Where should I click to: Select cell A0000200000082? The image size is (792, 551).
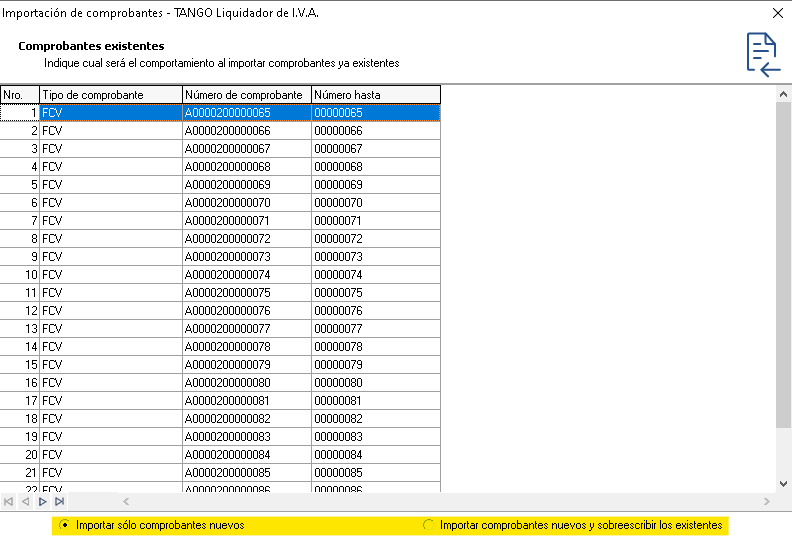(247, 419)
